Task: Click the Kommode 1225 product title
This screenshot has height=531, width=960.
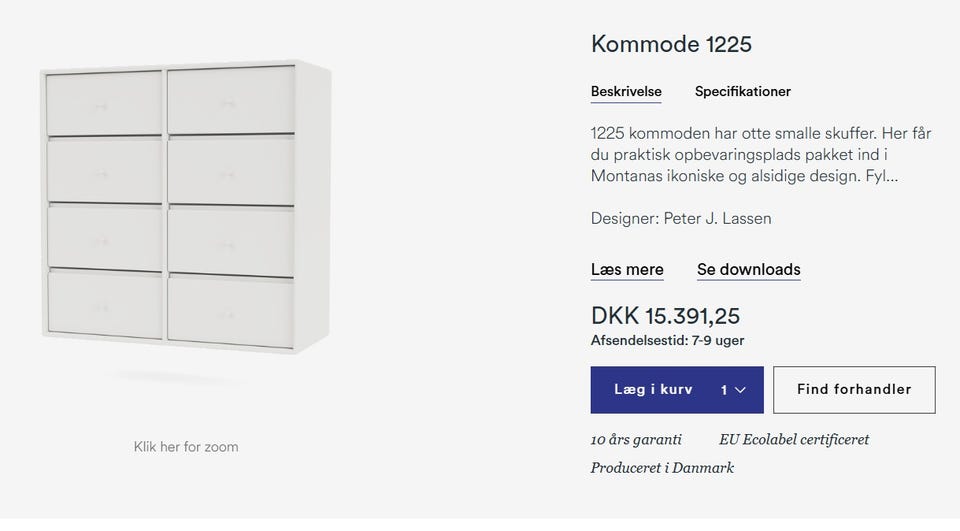Action: (x=671, y=44)
